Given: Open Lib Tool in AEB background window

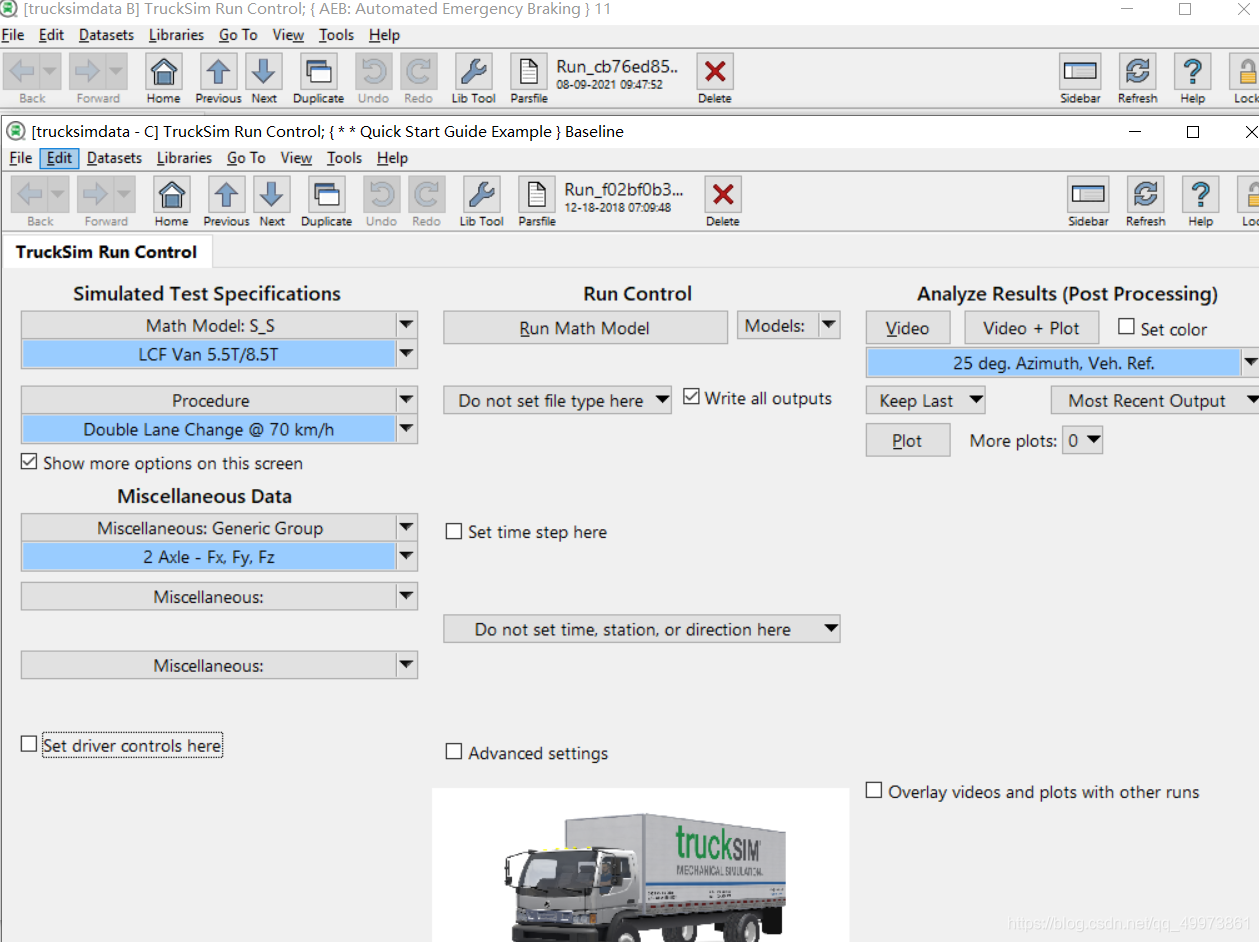Looking at the screenshot, I should [473, 71].
